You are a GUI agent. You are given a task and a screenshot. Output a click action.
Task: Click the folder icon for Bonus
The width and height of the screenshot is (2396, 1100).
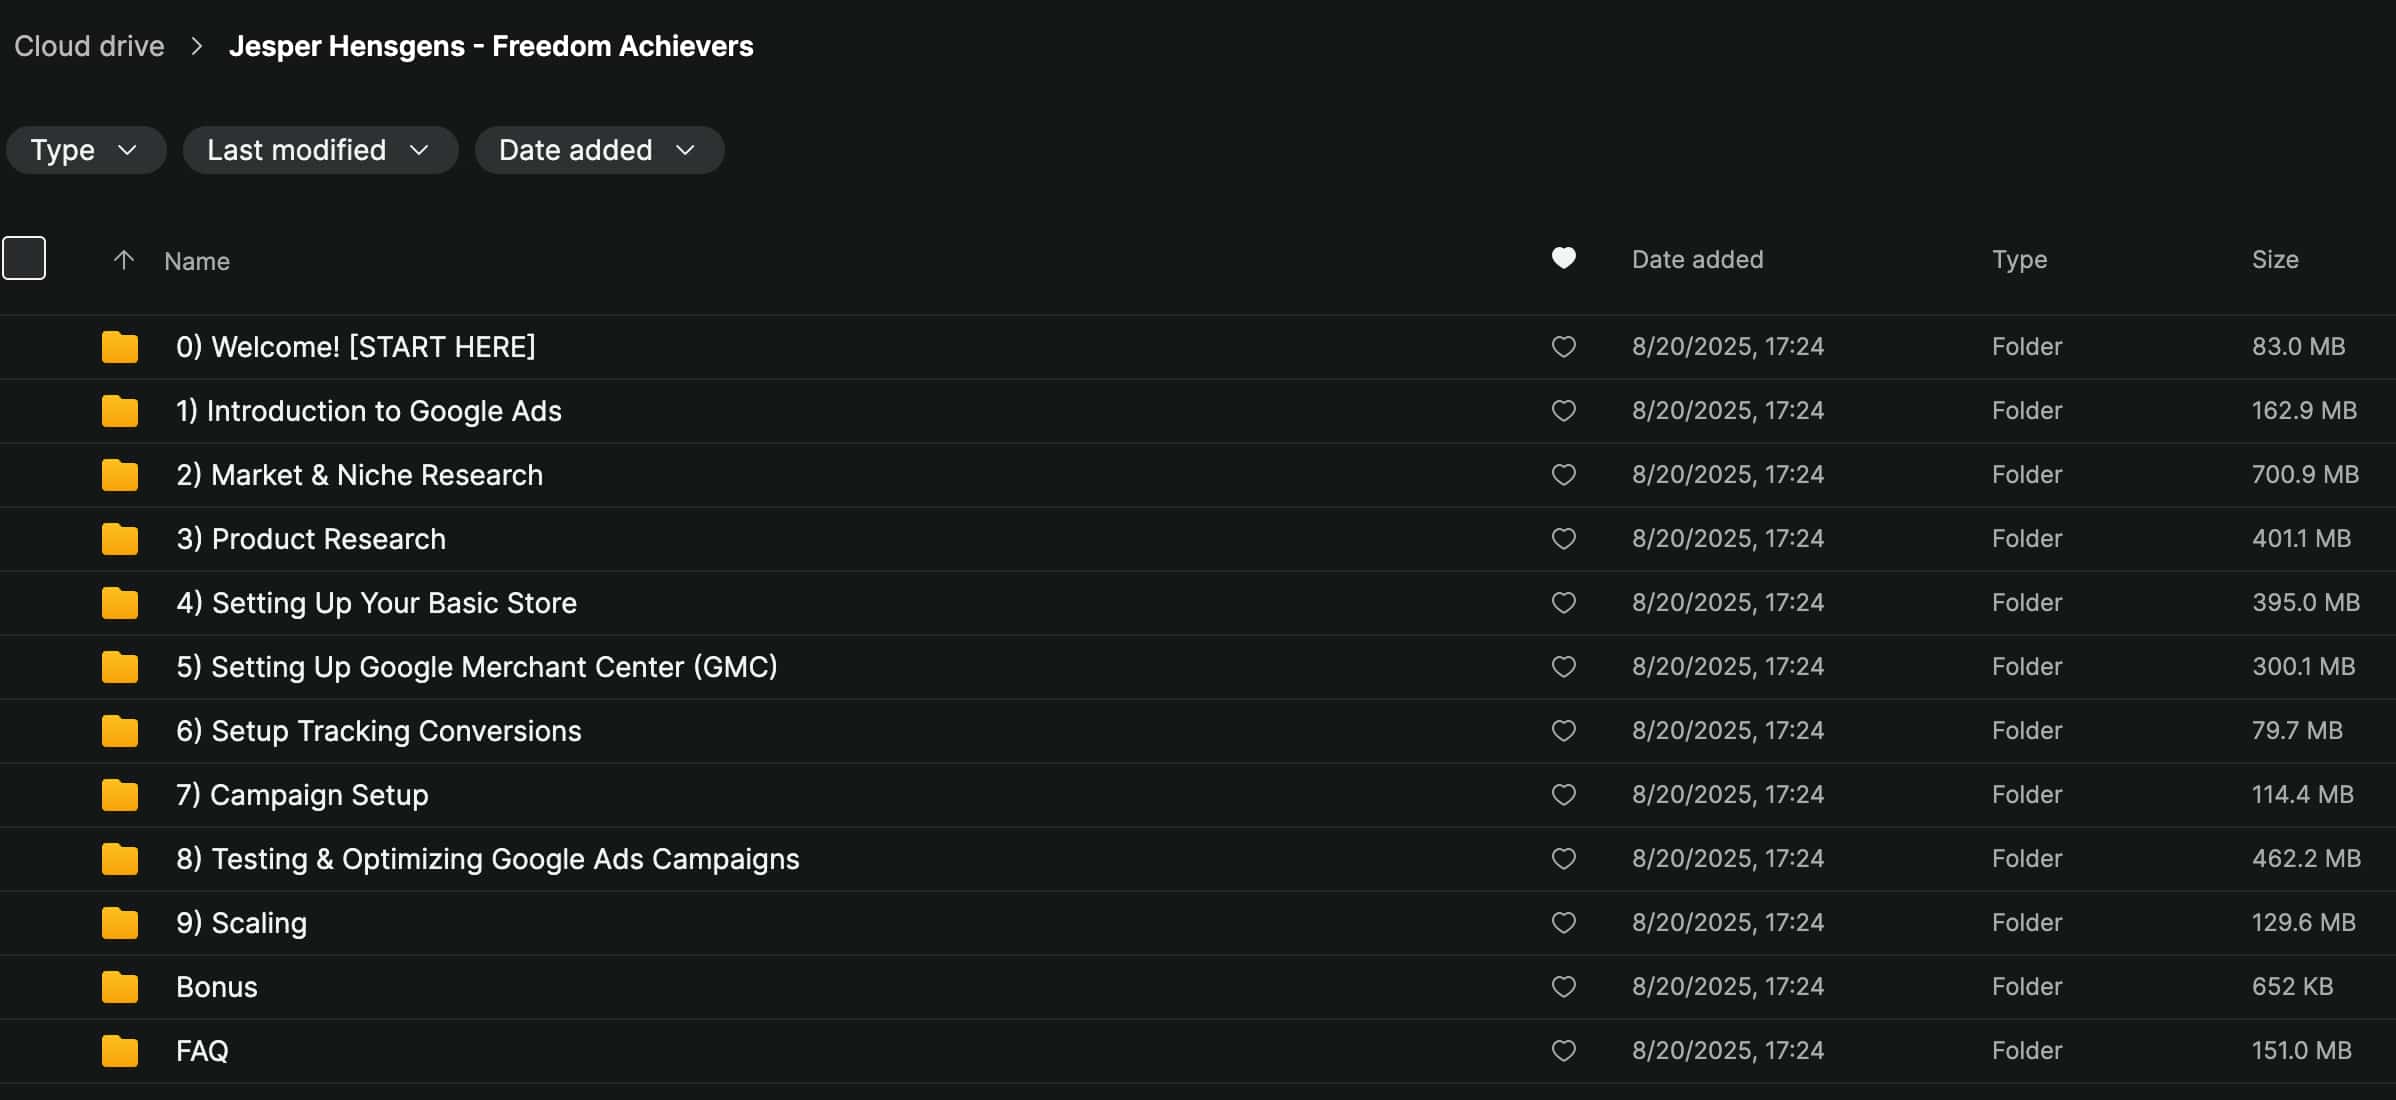pos(120,987)
